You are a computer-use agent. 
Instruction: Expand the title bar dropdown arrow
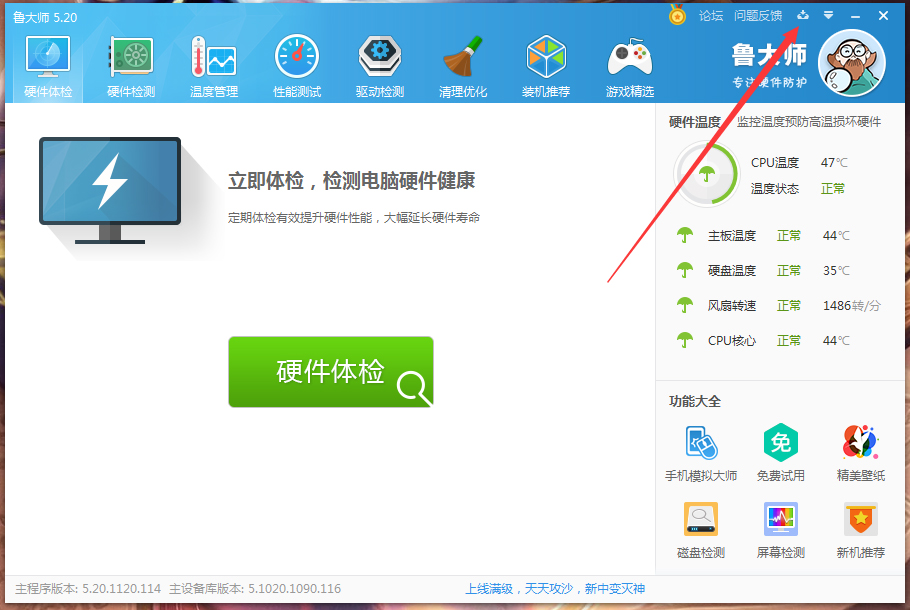point(827,15)
